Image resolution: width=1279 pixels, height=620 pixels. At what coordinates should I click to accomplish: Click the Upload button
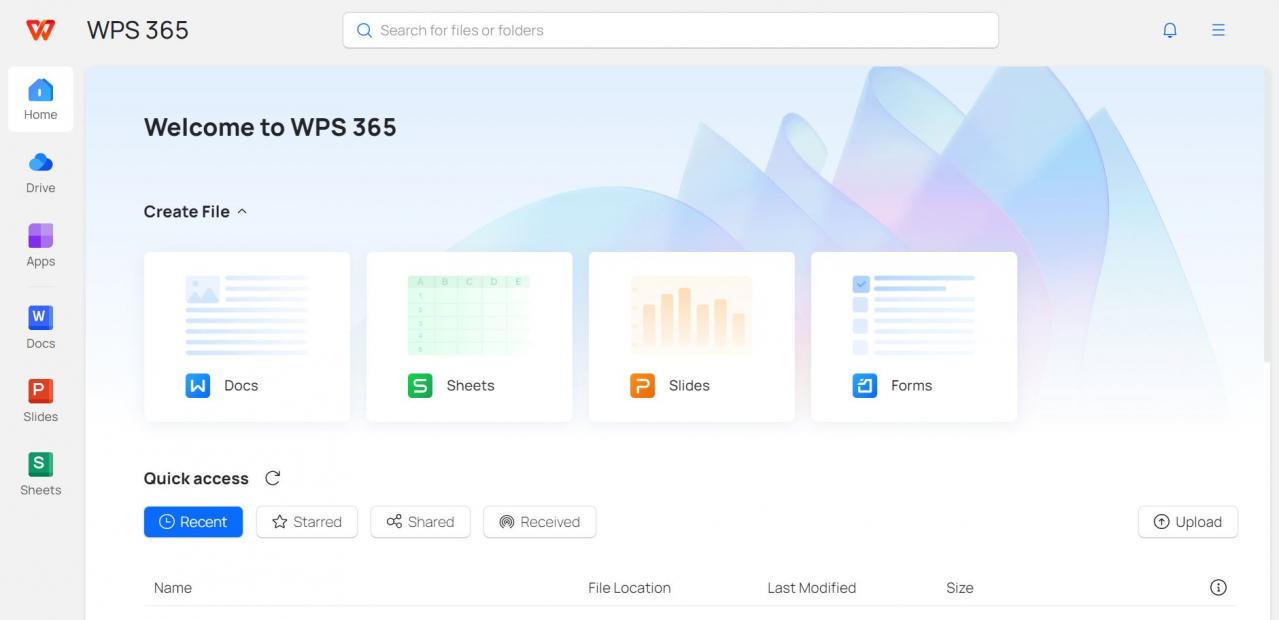coord(1188,522)
